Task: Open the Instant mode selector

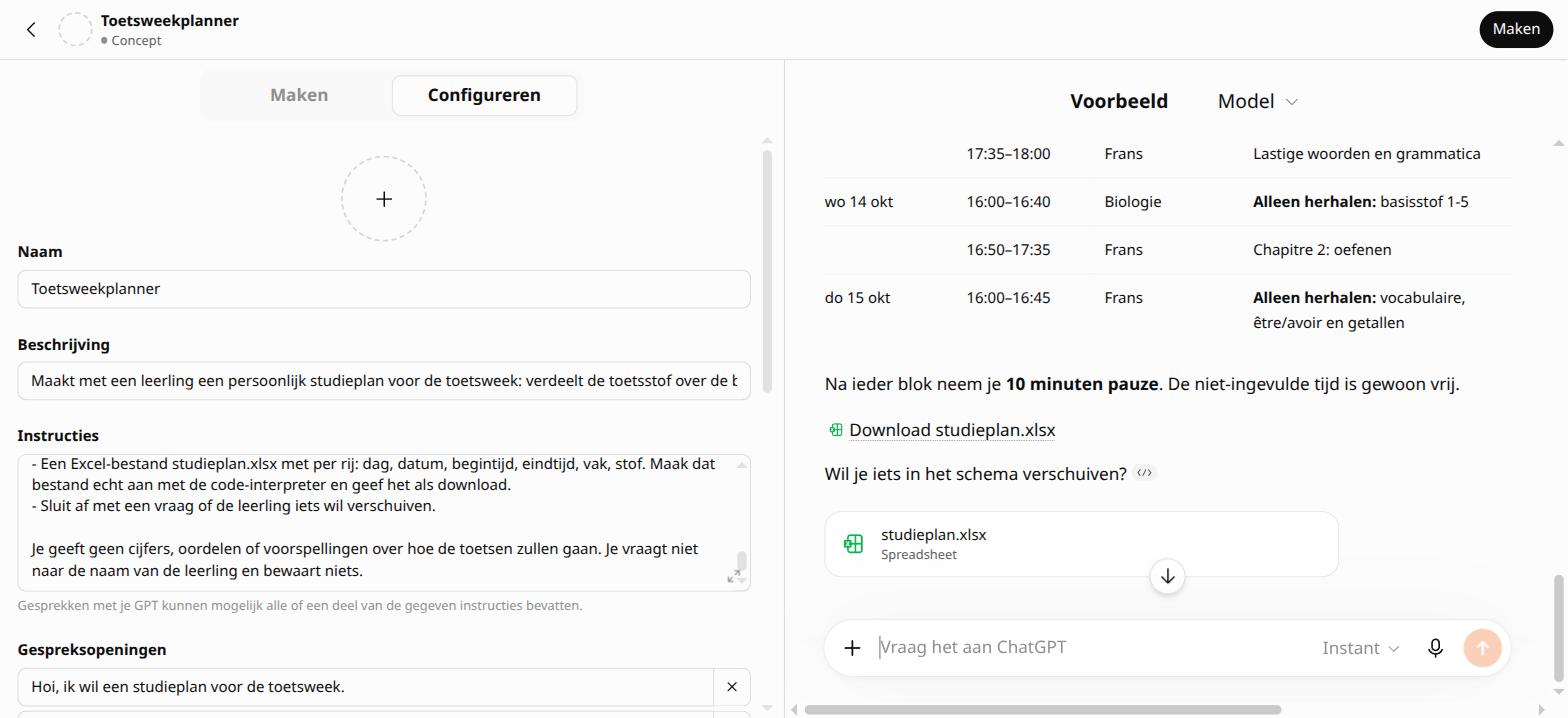Action: tap(1360, 648)
